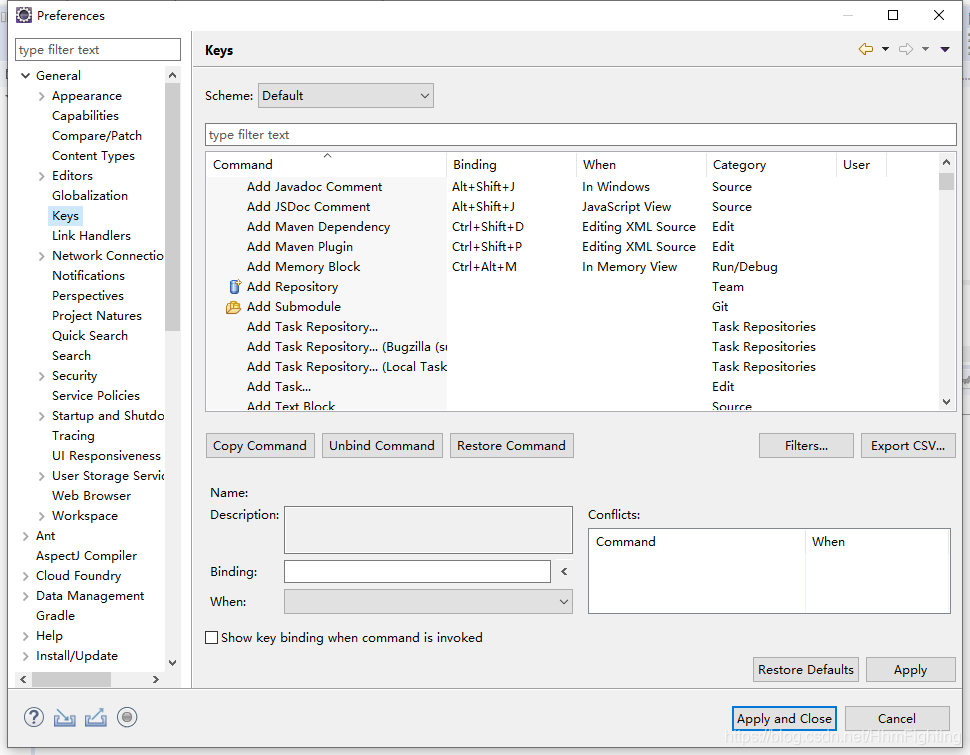Click the binding field helper arrow
Image resolution: width=970 pixels, height=755 pixels.
(564, 571)
